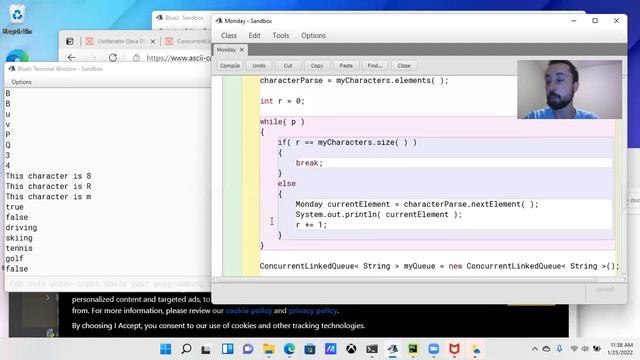The width and height of the screenshot is (640, 360).
Task: Open the cookie policy link
Action: click(249, 311)
